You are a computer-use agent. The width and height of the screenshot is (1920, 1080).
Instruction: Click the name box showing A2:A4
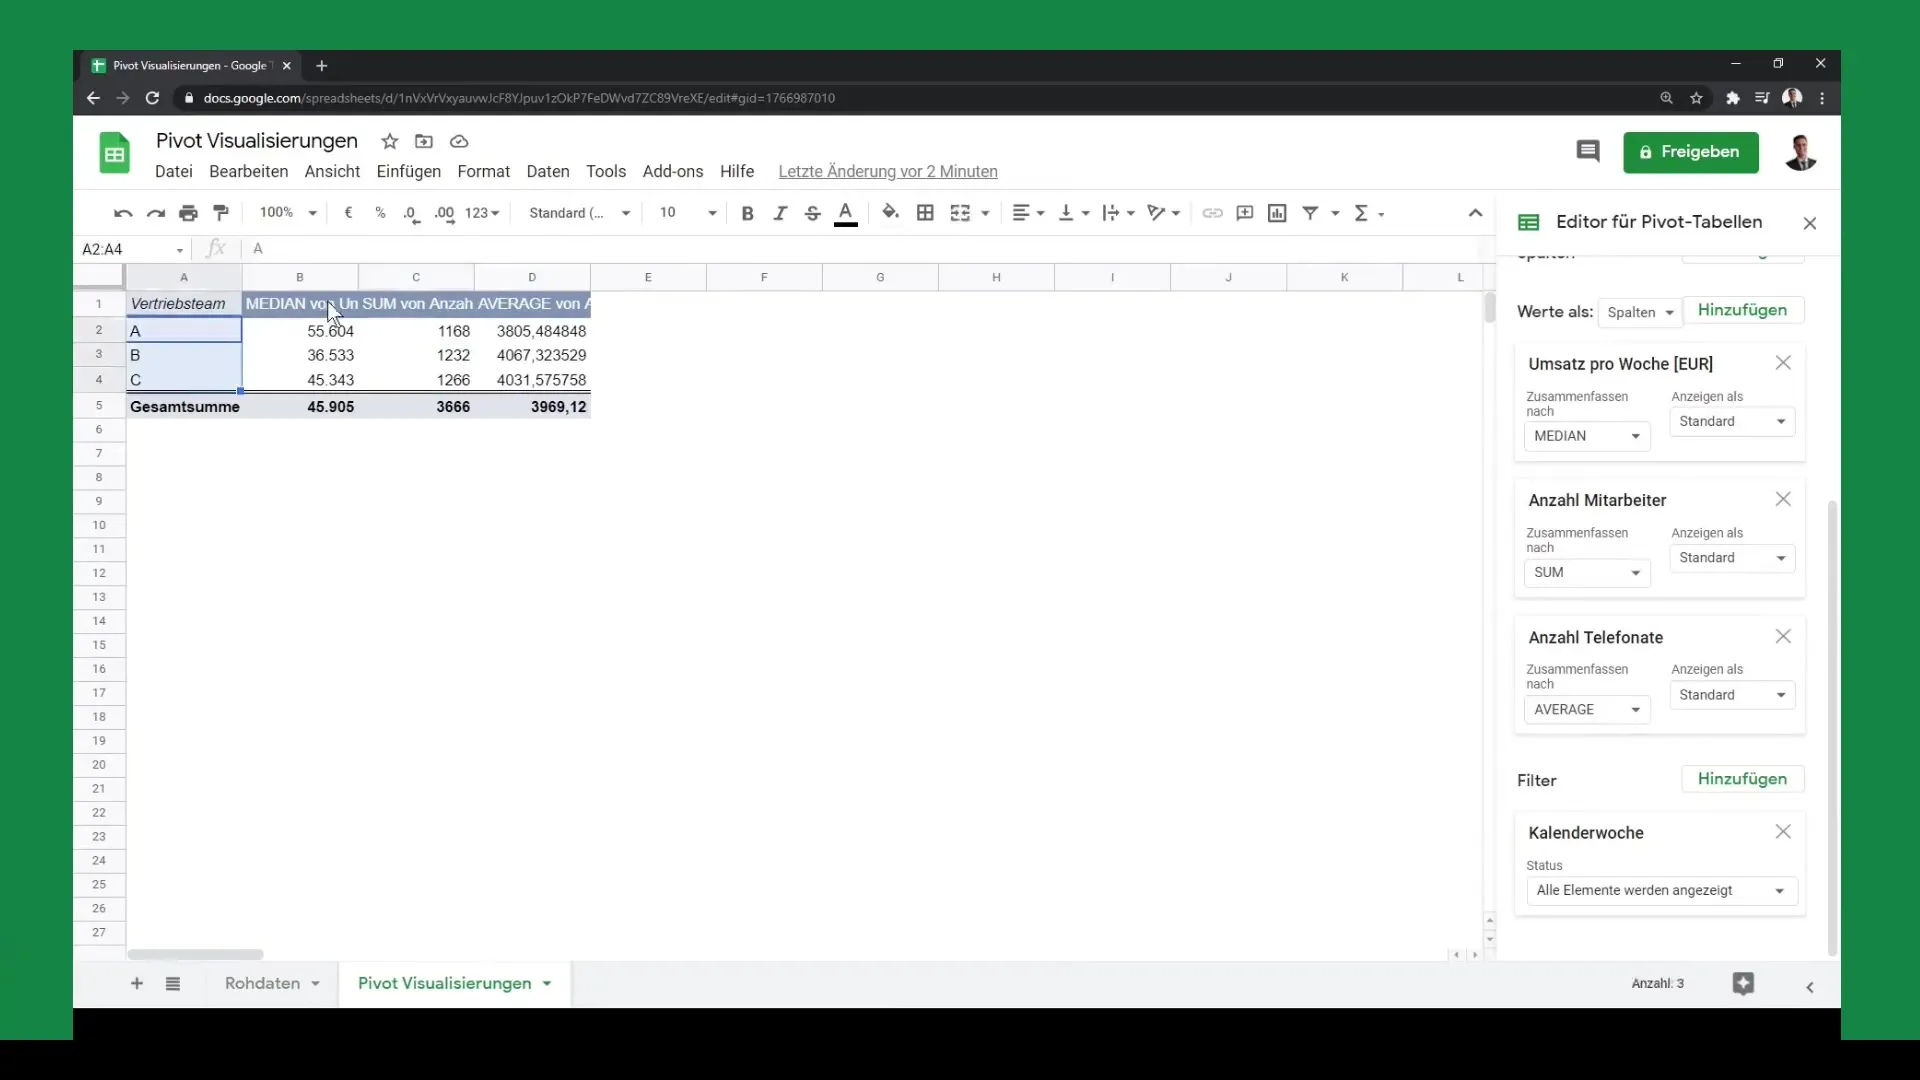[130, 249]
